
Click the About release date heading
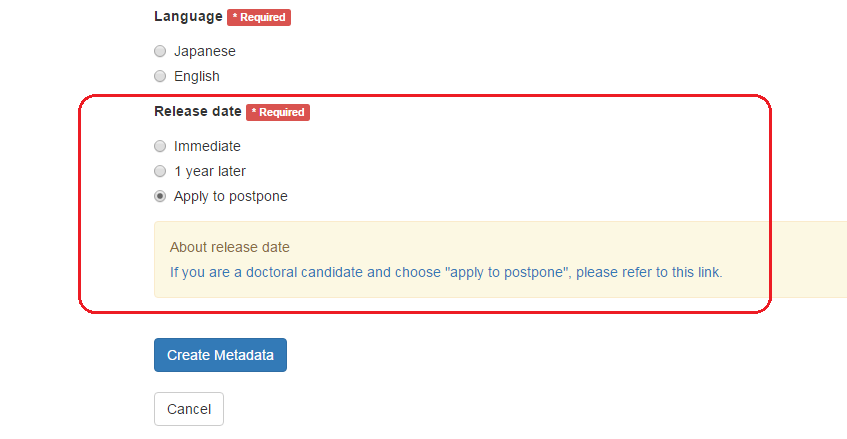[229, 247]
